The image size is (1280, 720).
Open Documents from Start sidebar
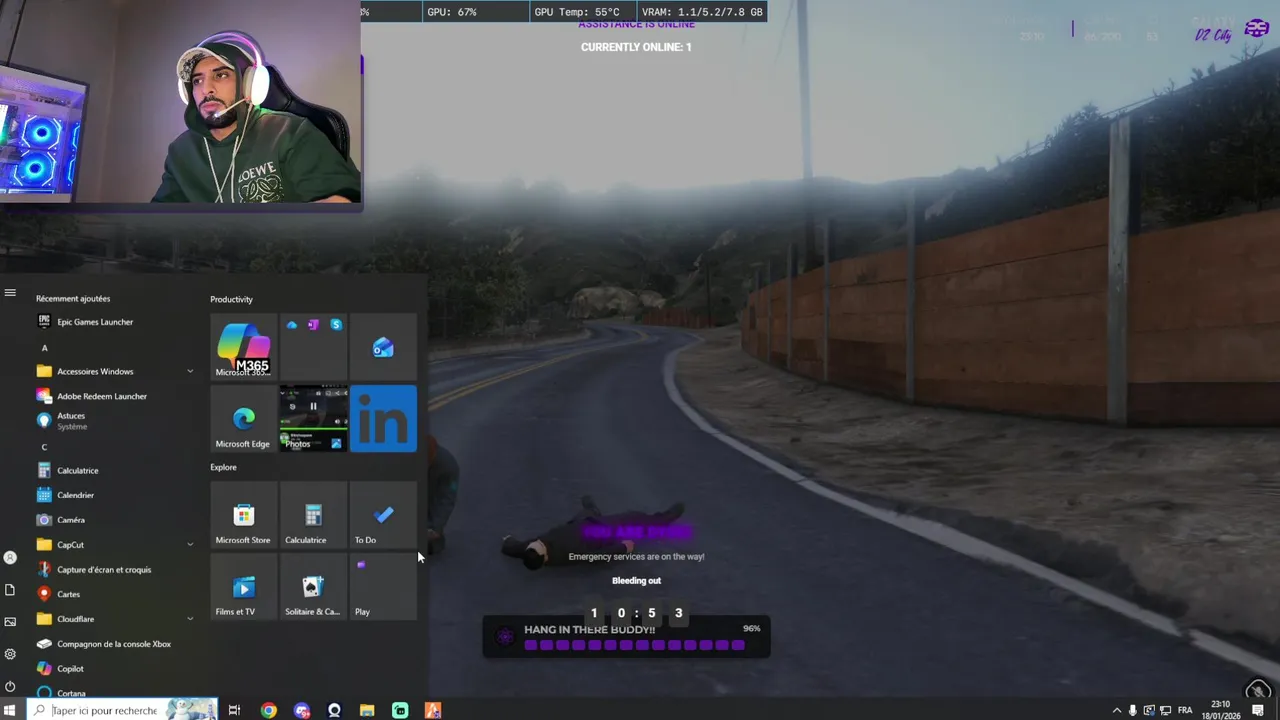(x=10, y=590)
